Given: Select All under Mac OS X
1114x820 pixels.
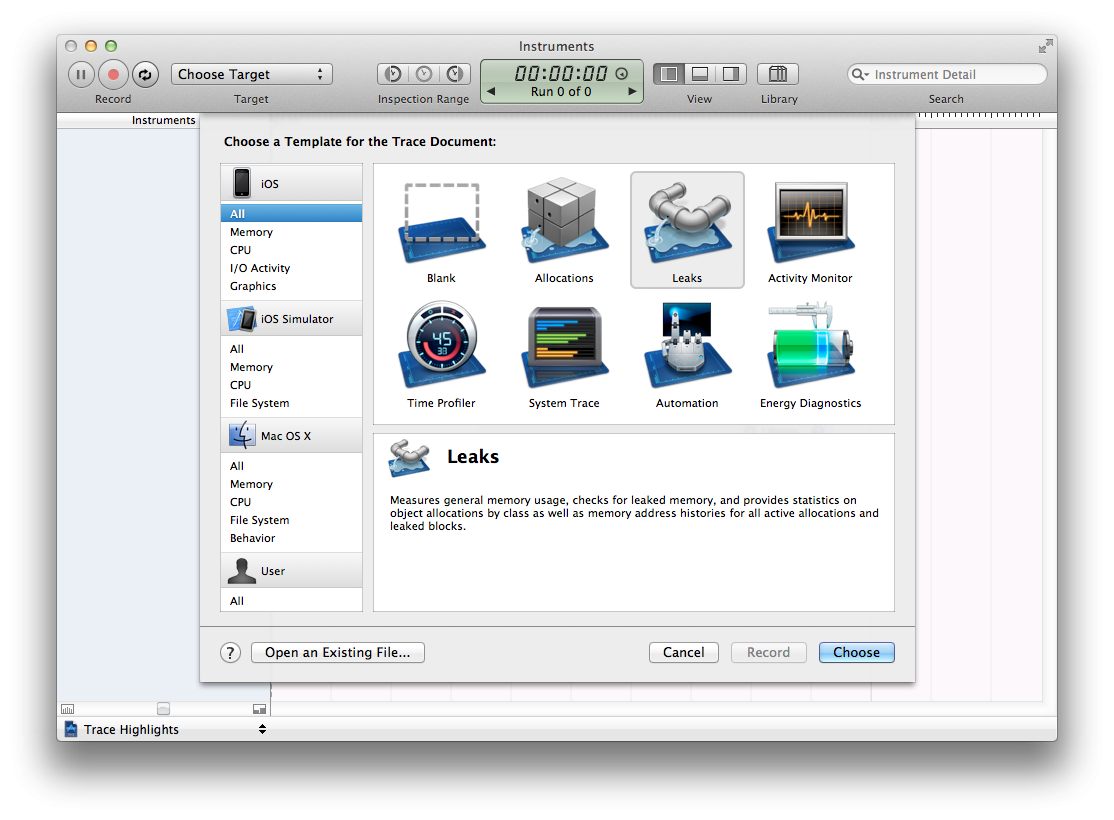Looking at the screenshot, I should tap(291, 466).
